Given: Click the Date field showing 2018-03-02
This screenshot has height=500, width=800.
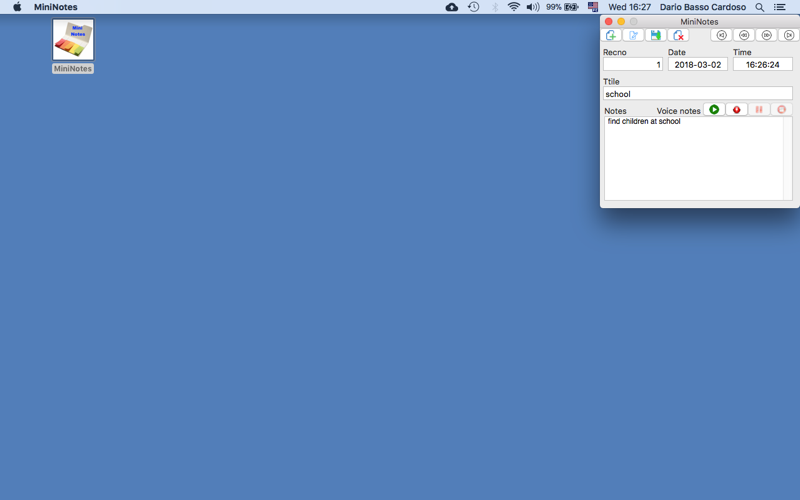Looking at the screenshot, I should (697, 65).
